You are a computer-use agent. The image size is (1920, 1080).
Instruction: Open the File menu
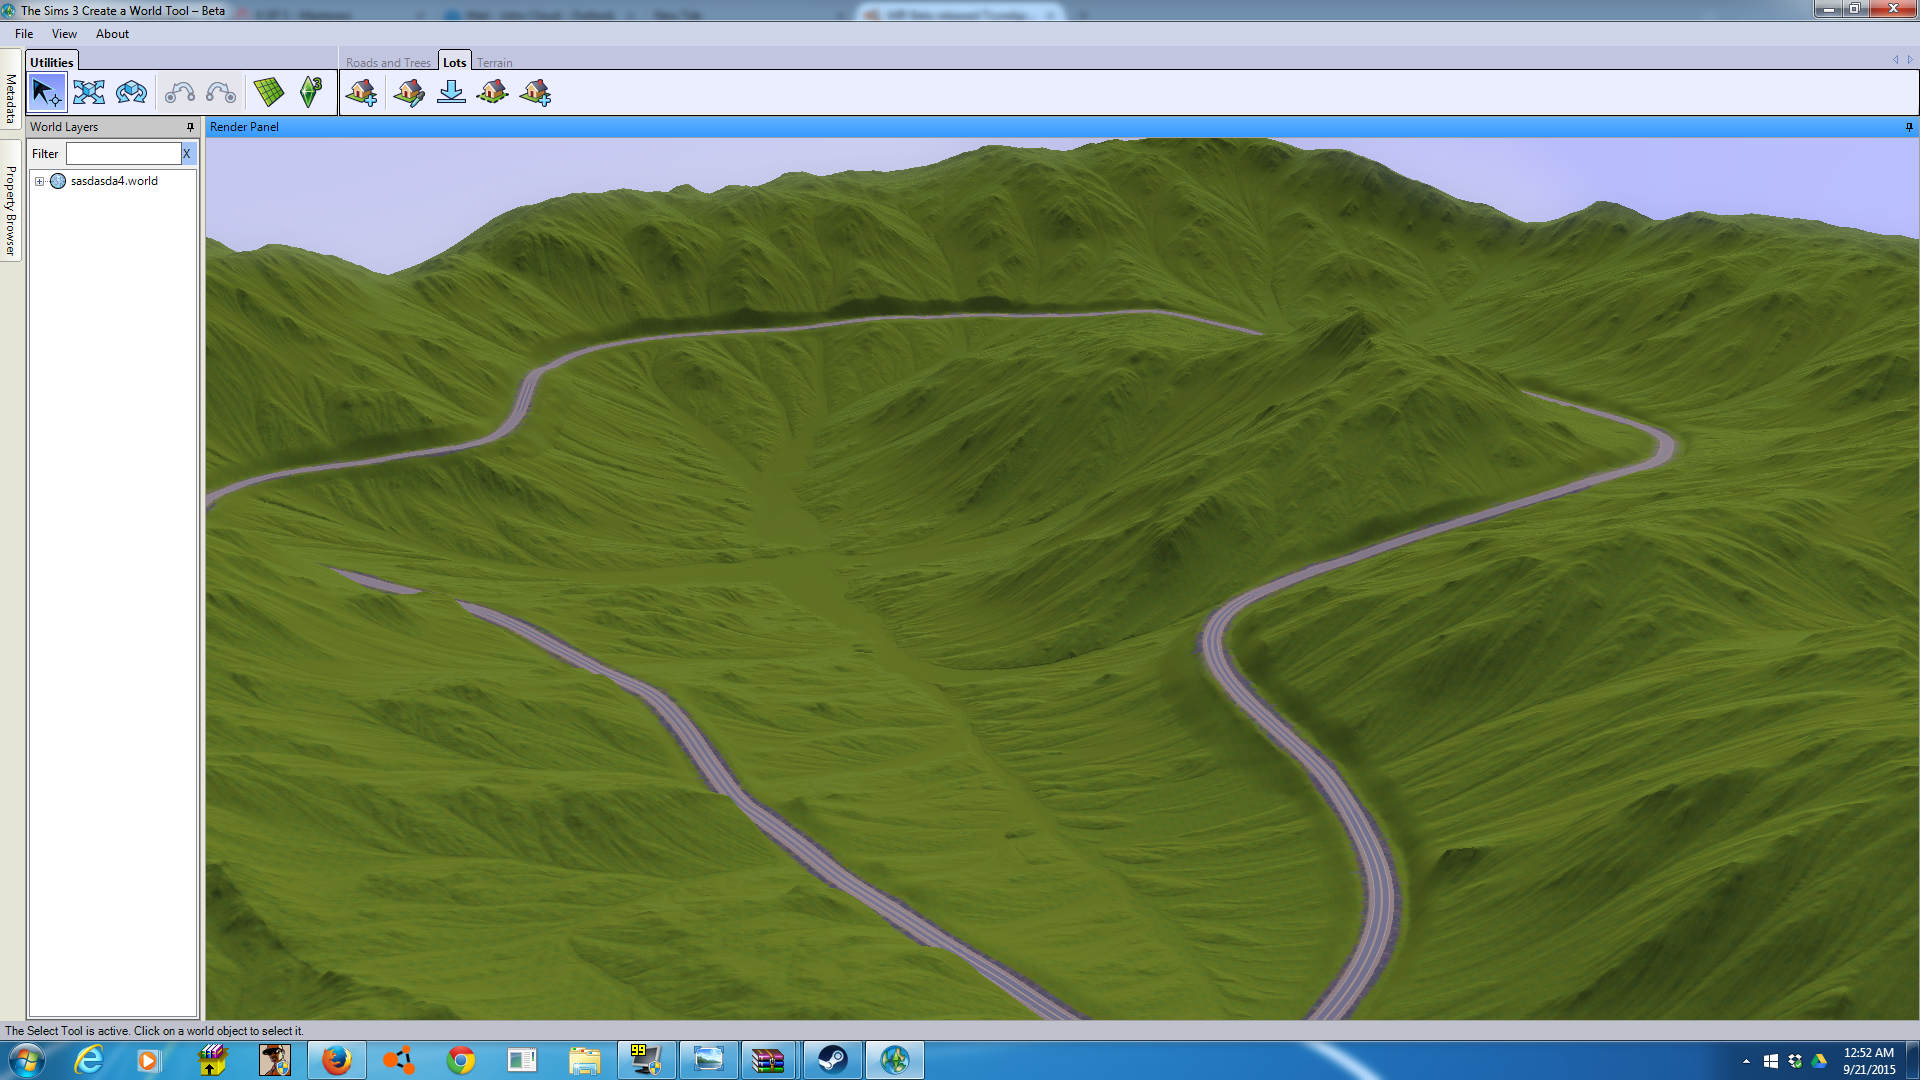pos(24,34)
